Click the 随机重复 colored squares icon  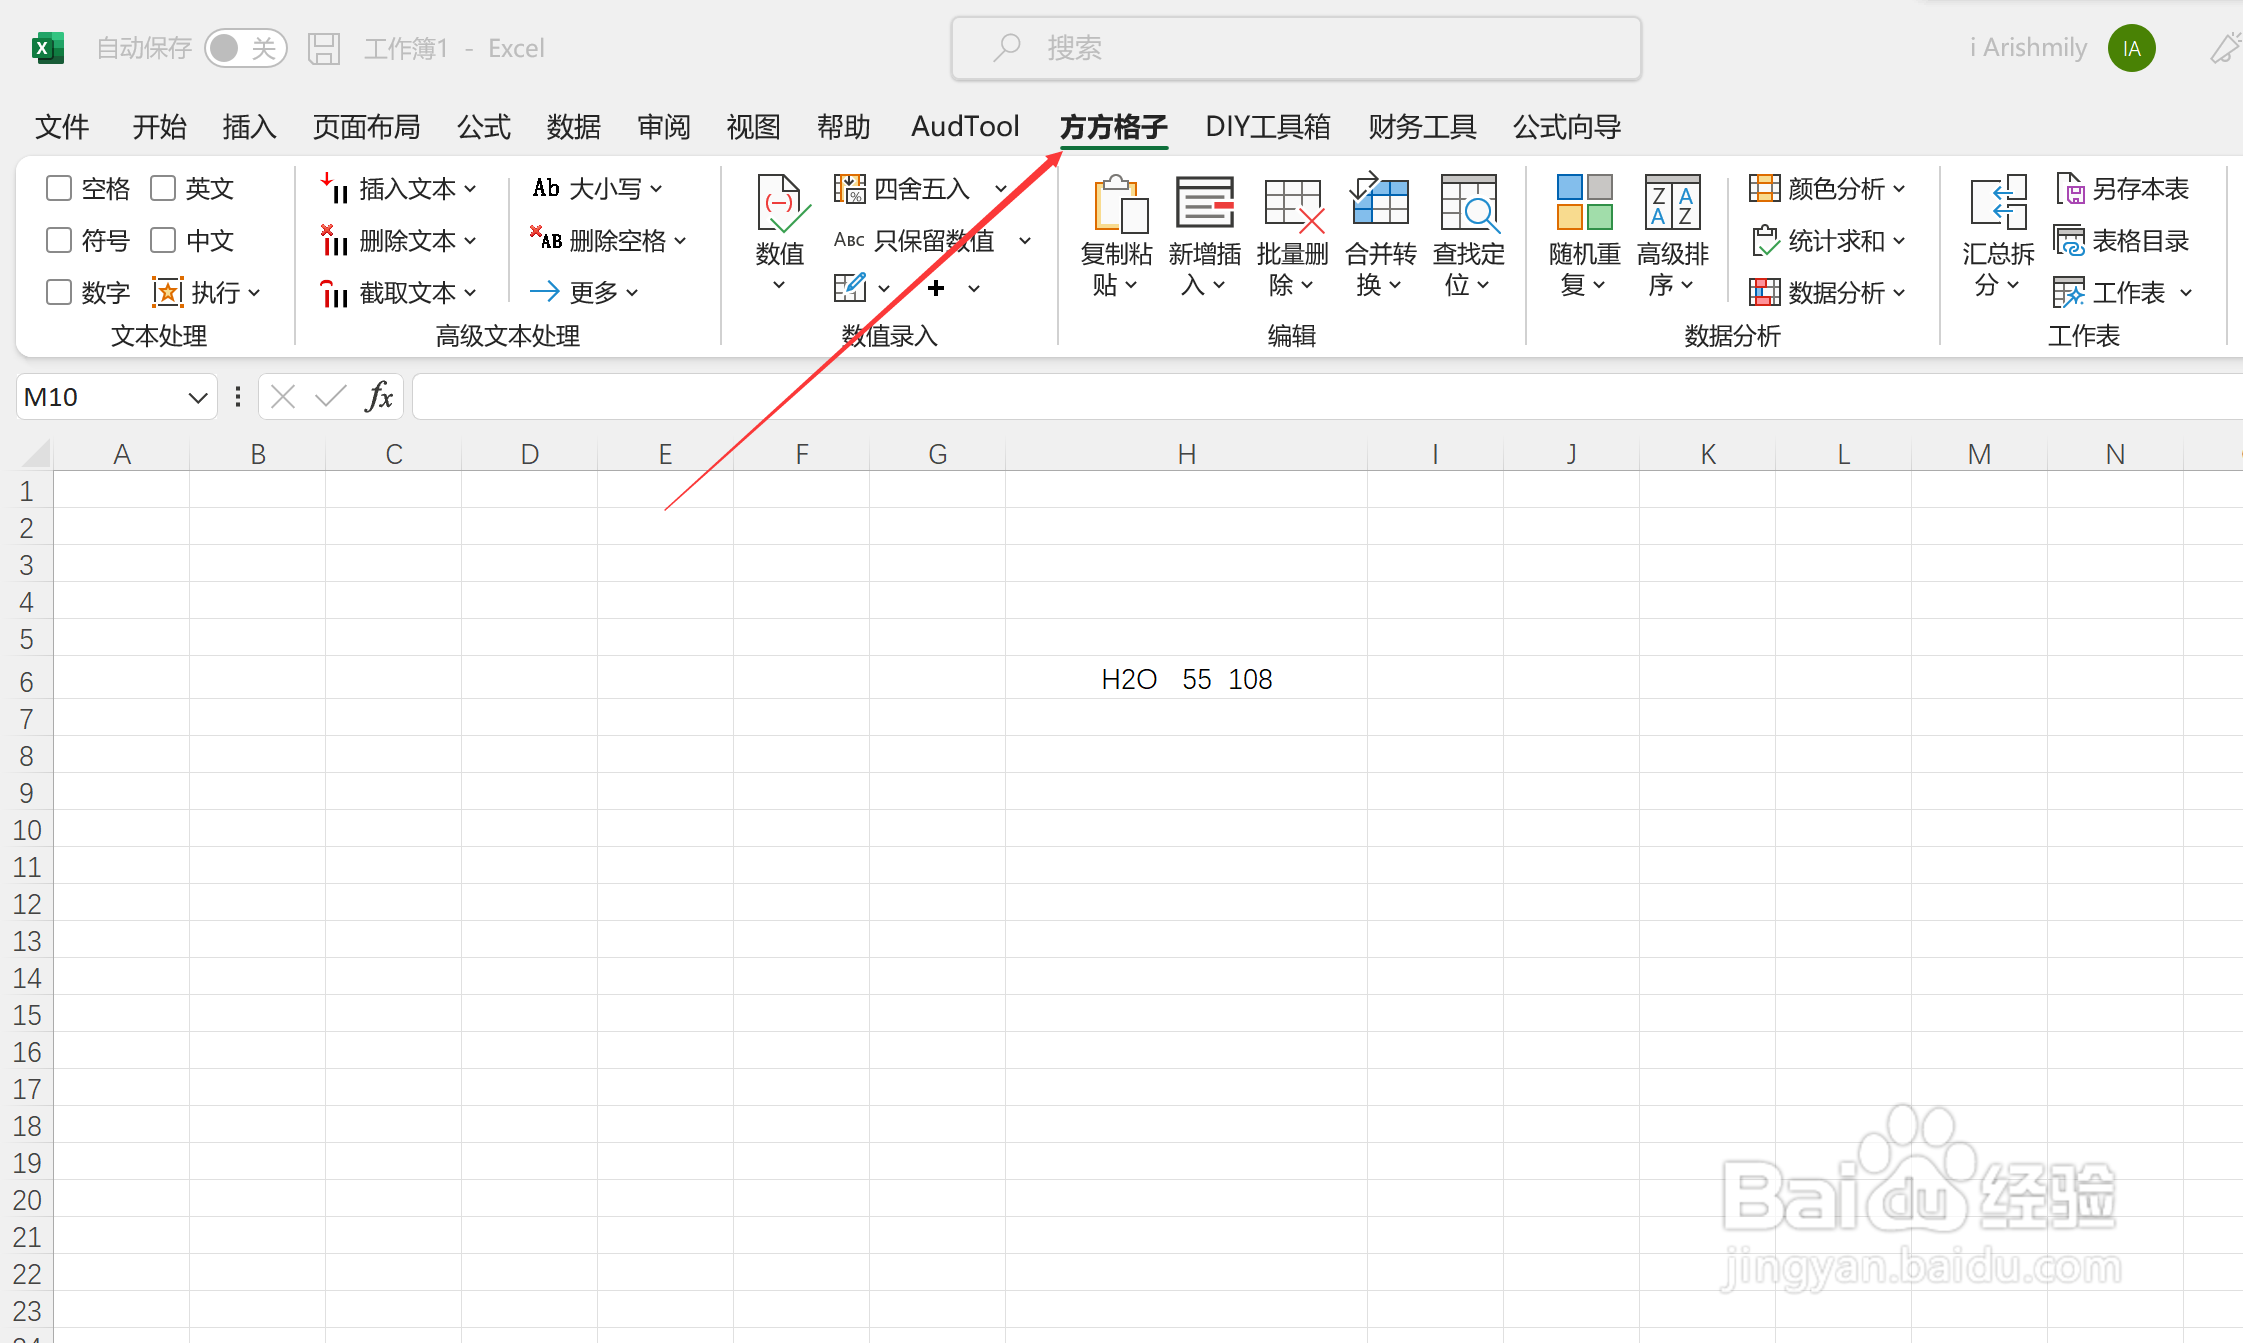1584,204
